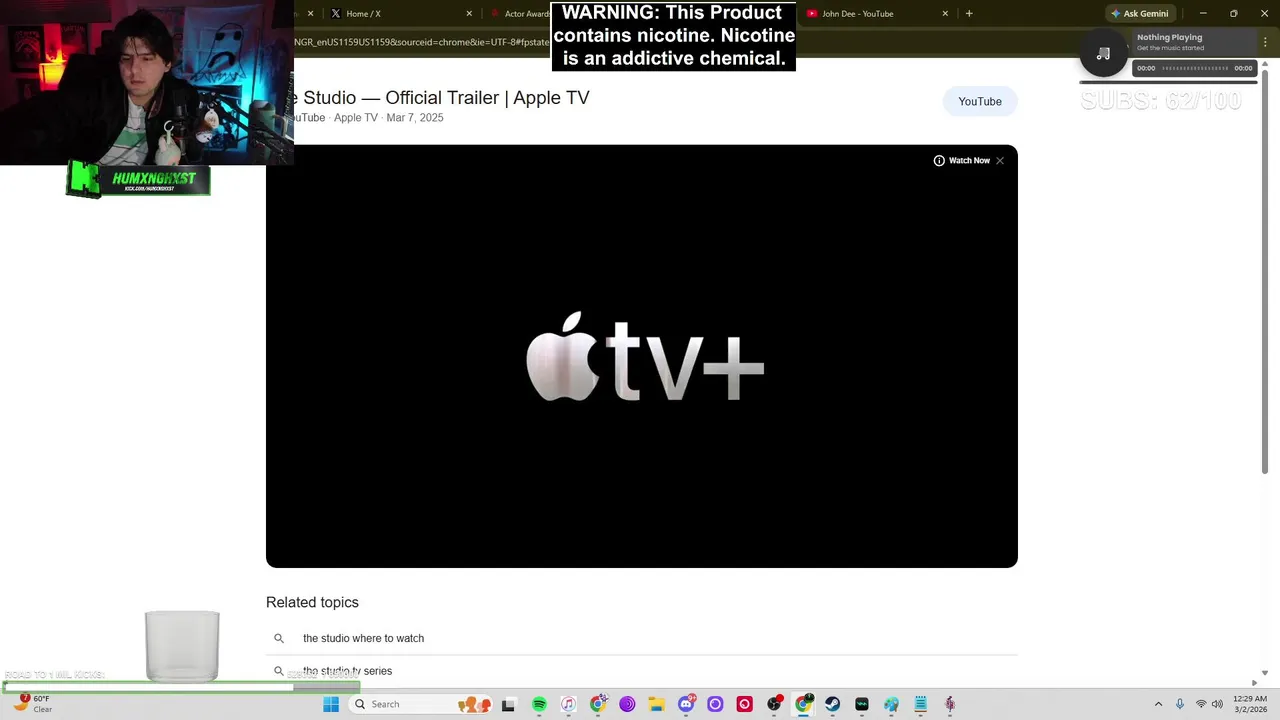Screen dimensions: 1280x720
Task: Click the info icon beside Watch Now
Action: (x=939, y=160)
